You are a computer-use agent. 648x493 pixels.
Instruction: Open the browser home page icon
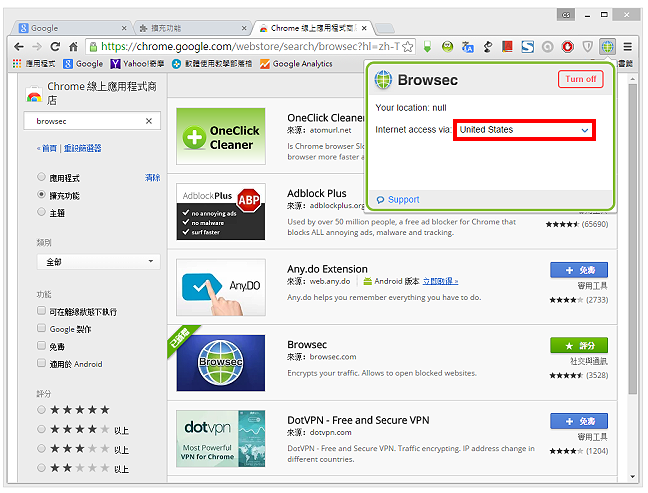coord(73,47)
